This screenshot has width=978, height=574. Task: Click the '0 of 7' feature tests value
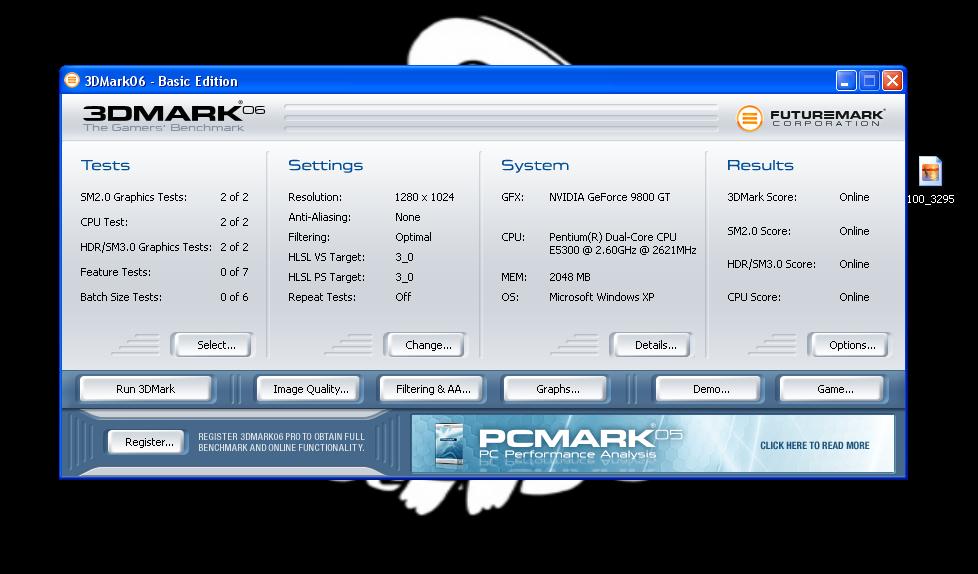(234, 272)
